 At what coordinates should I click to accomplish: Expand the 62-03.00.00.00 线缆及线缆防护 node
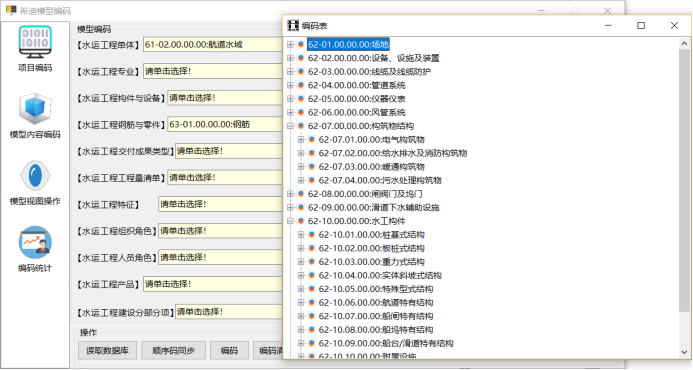(290, 71)
